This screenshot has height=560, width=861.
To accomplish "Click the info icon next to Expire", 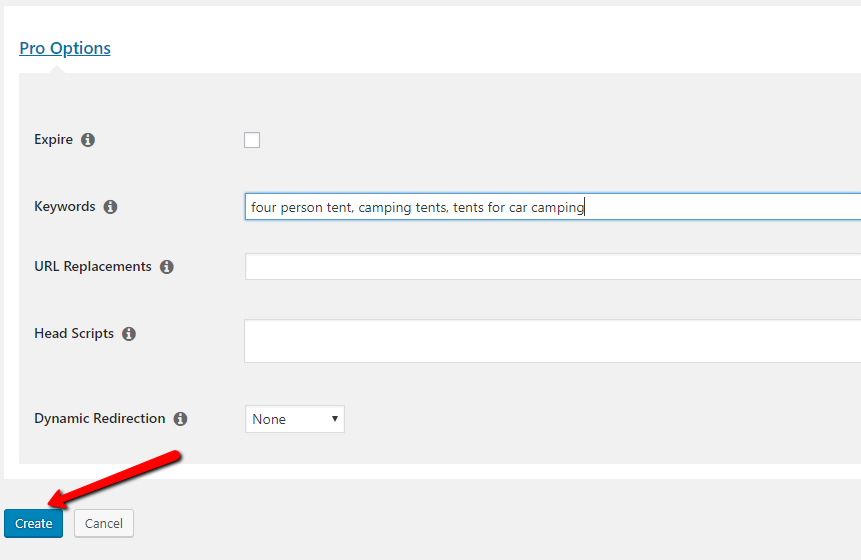I will click(x=88, y=140).
